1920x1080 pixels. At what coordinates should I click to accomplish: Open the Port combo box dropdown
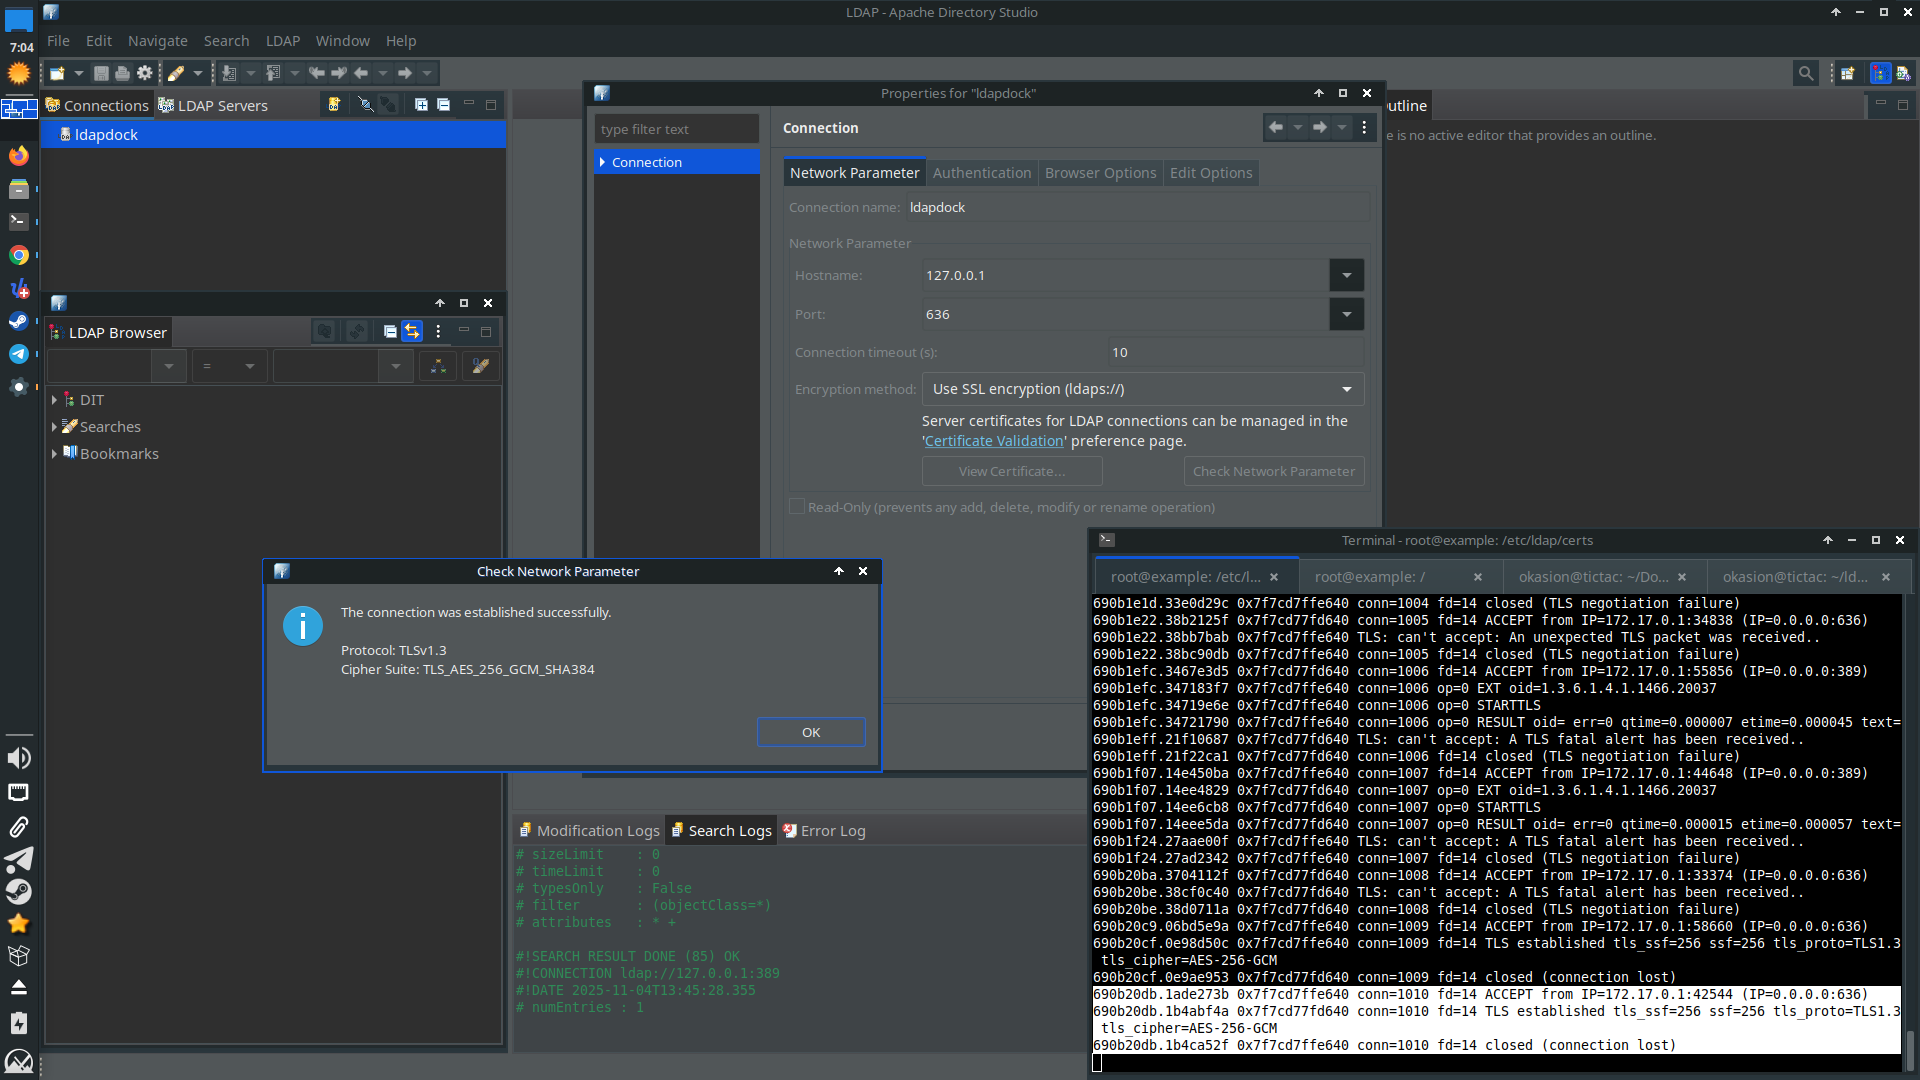click(x=1346, y=315)
